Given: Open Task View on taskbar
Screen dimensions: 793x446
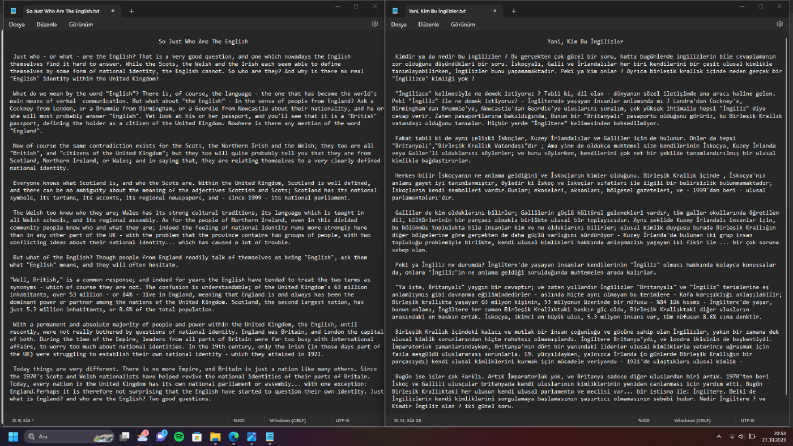Looking at the screenshot, I should (x=124, y=436).
